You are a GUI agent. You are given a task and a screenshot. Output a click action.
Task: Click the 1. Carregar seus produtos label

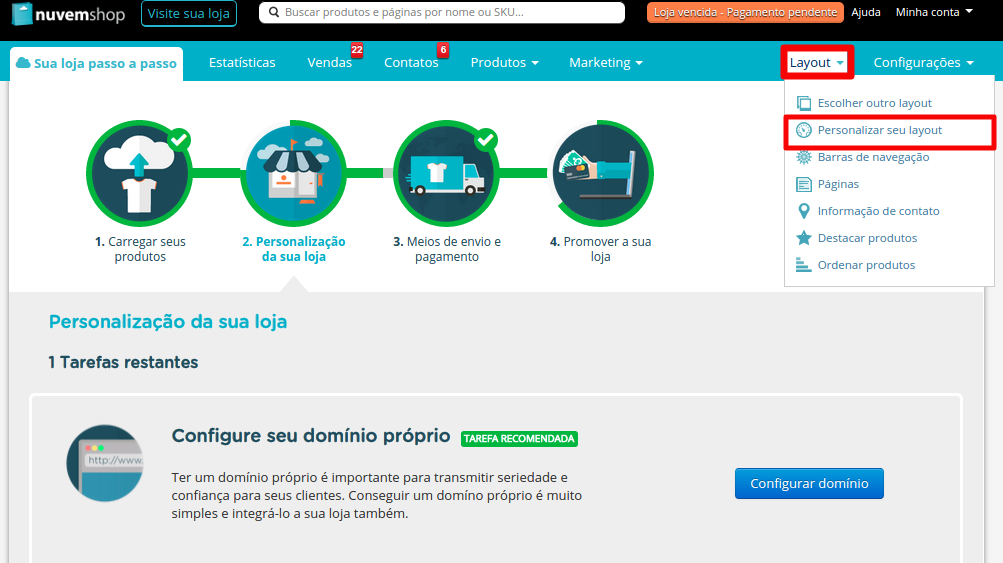pos(140,249)
